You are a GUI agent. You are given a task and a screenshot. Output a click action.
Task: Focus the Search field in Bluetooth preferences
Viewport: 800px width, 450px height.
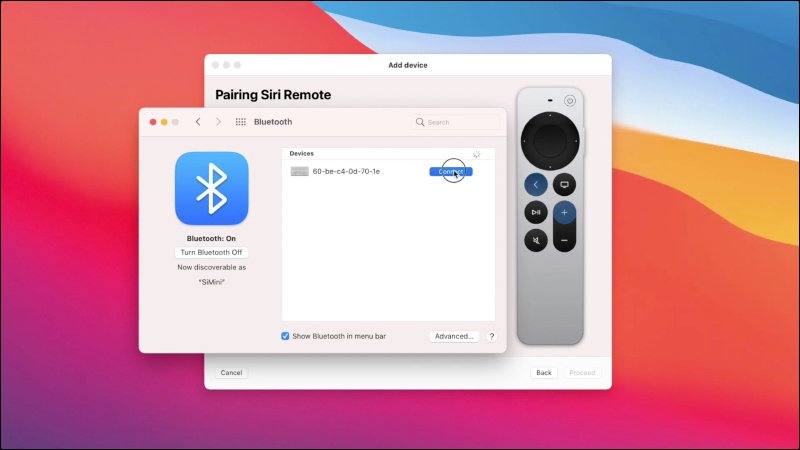point(456,122)
